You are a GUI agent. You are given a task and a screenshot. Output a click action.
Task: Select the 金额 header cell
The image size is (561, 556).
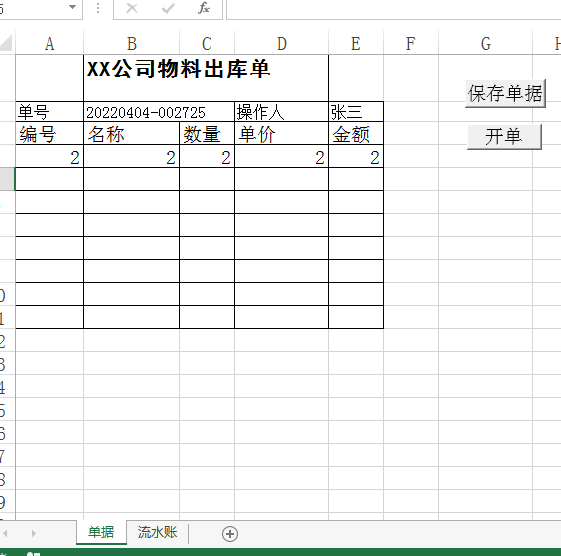[x=356, y=133]
